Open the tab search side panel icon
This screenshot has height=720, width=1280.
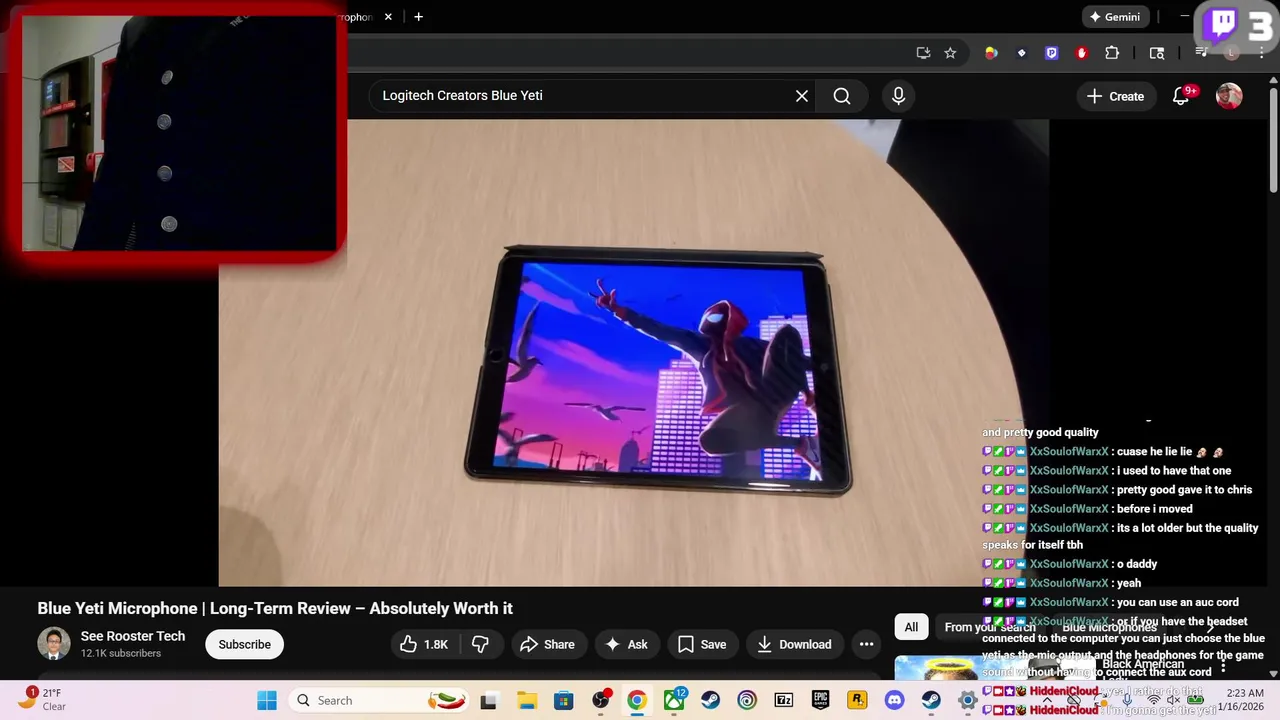coord(1157,53)
